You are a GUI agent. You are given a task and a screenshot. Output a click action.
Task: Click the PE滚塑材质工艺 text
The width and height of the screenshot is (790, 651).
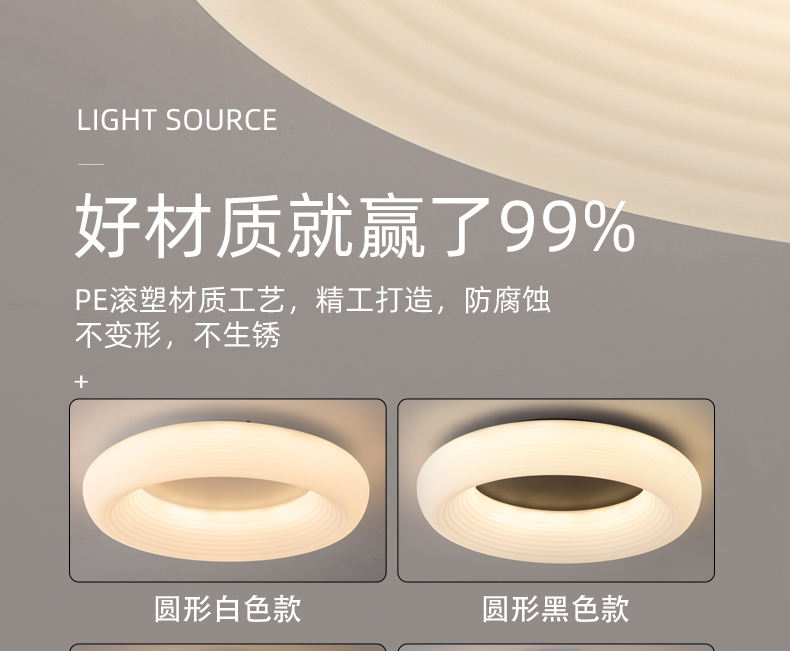(x=180, y=300)
